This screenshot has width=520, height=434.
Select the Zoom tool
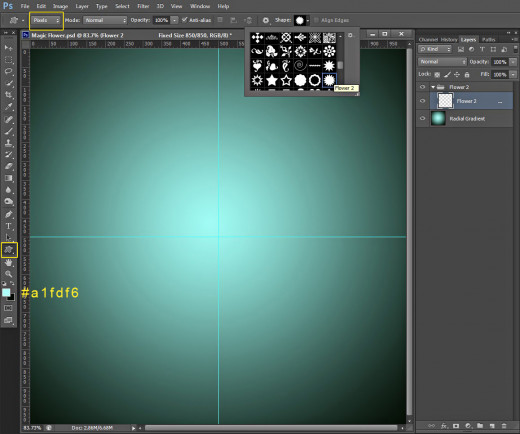[9, 274]
